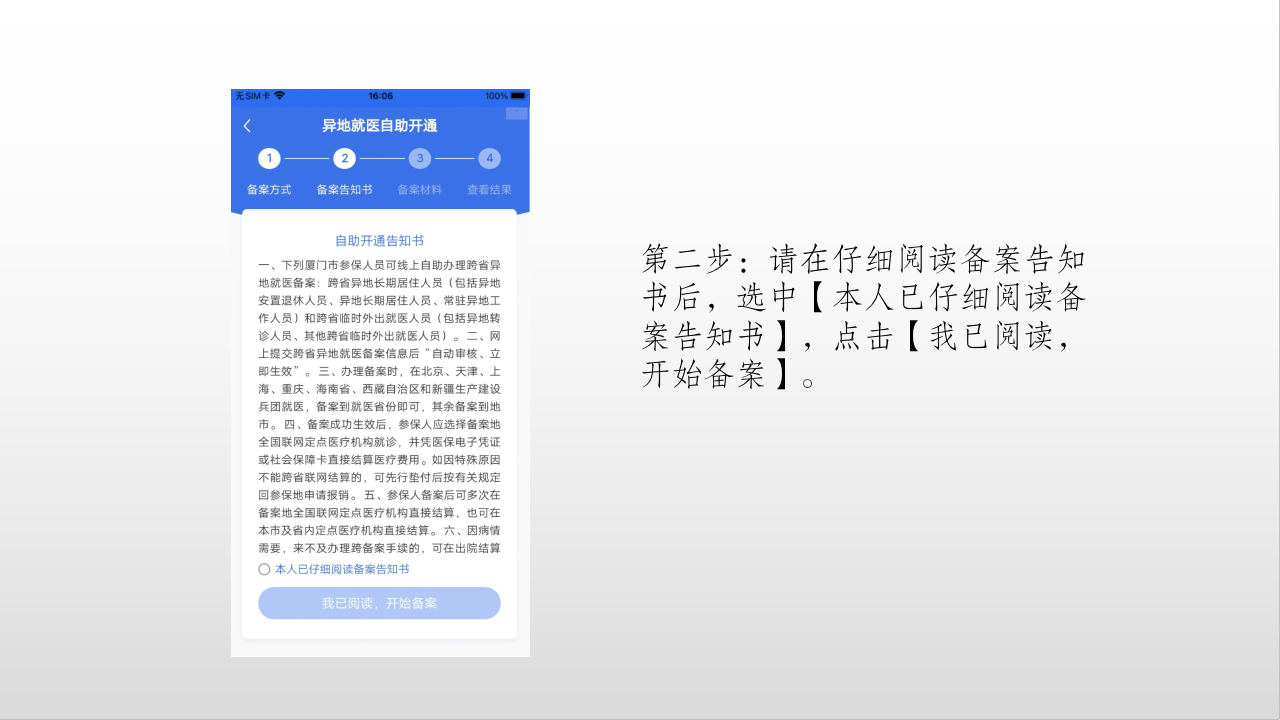Open the 备案材料 step label
Screen dimensions: 1280x720
tap(420, 189)
